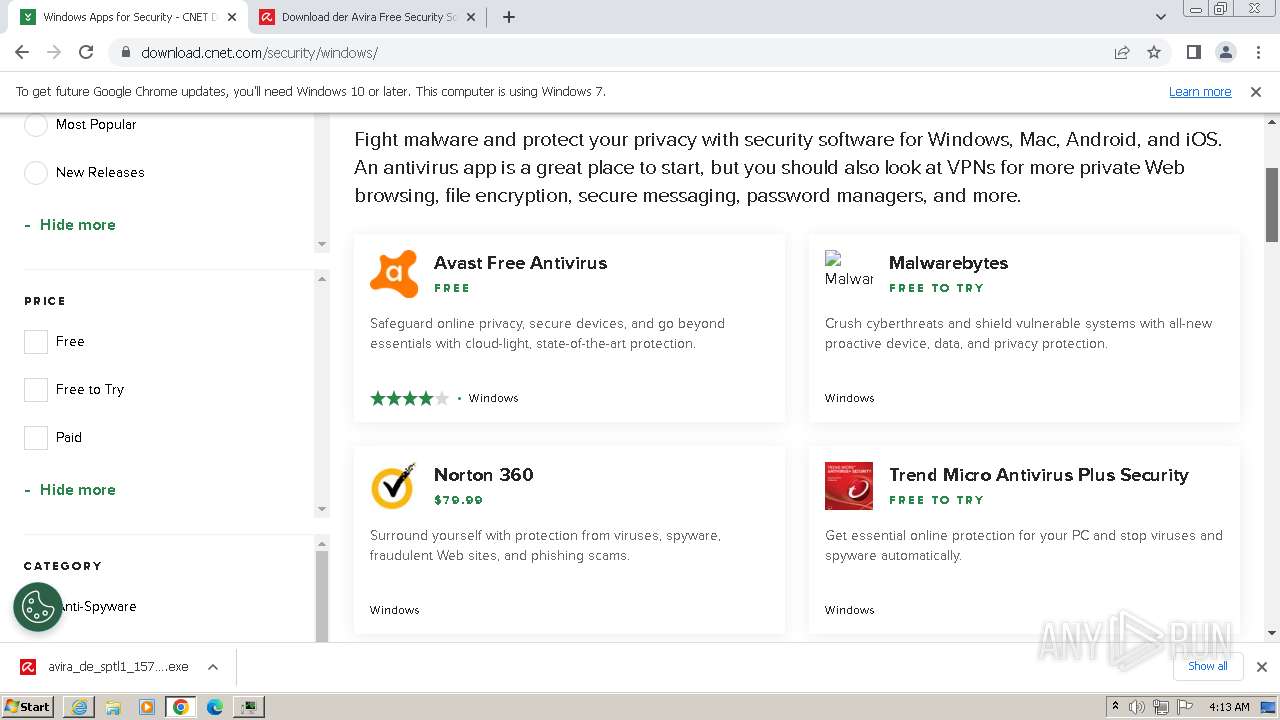Launch Microsoft Edge from taskbar
Image resolution: width=1280 pixels, height=720 pixels.
click(215, 707)
